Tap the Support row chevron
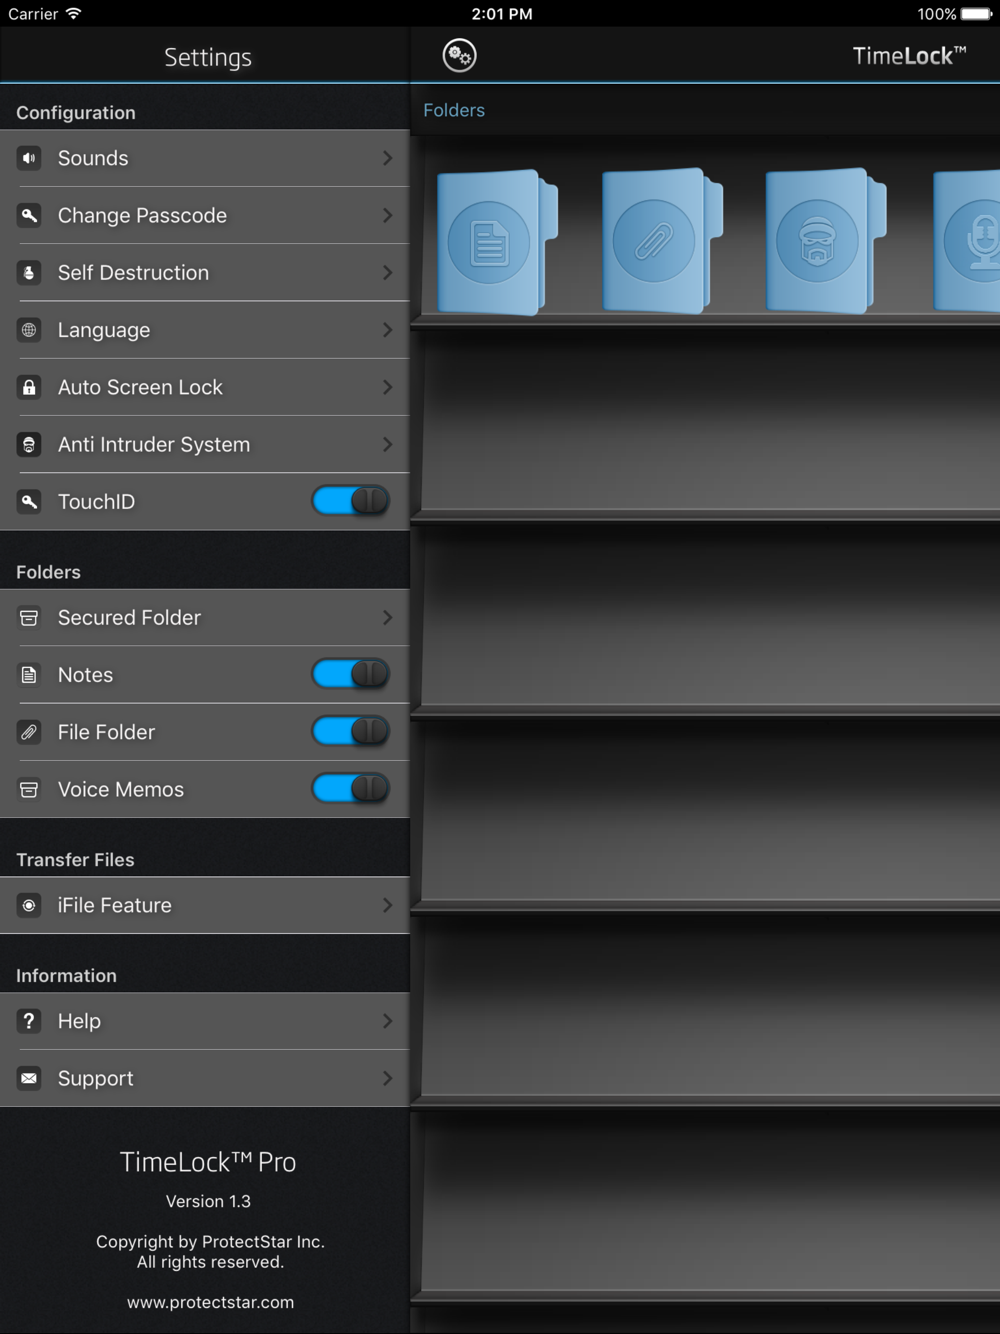1000x1334 pixels. tap(387, 1078)
